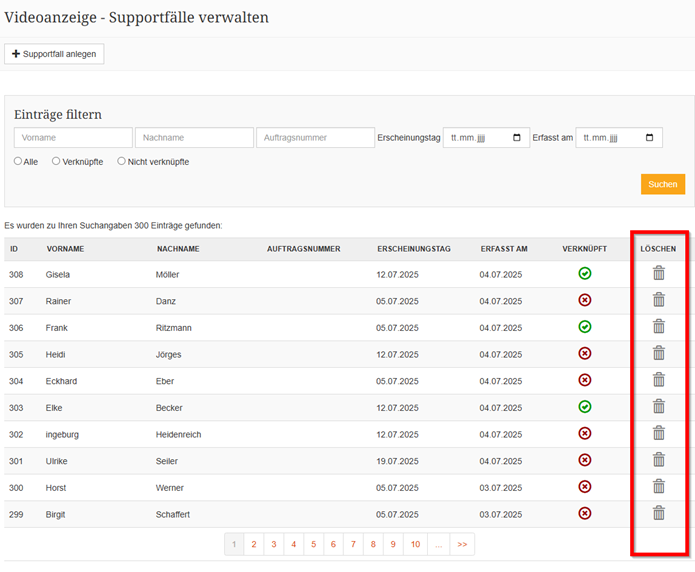
Task: Click the orange Suchen button
Action: (663, 184)
